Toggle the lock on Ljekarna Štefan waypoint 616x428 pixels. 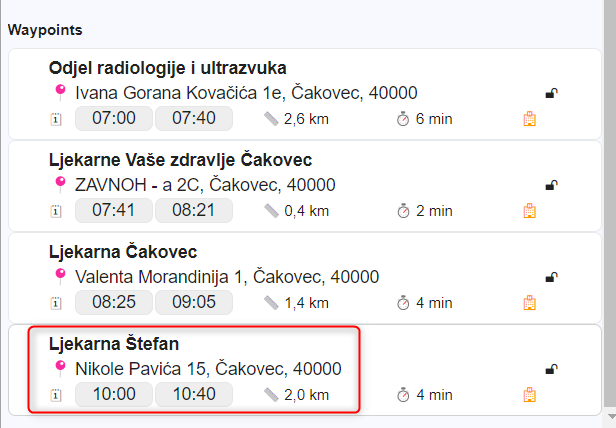(551, 370)
